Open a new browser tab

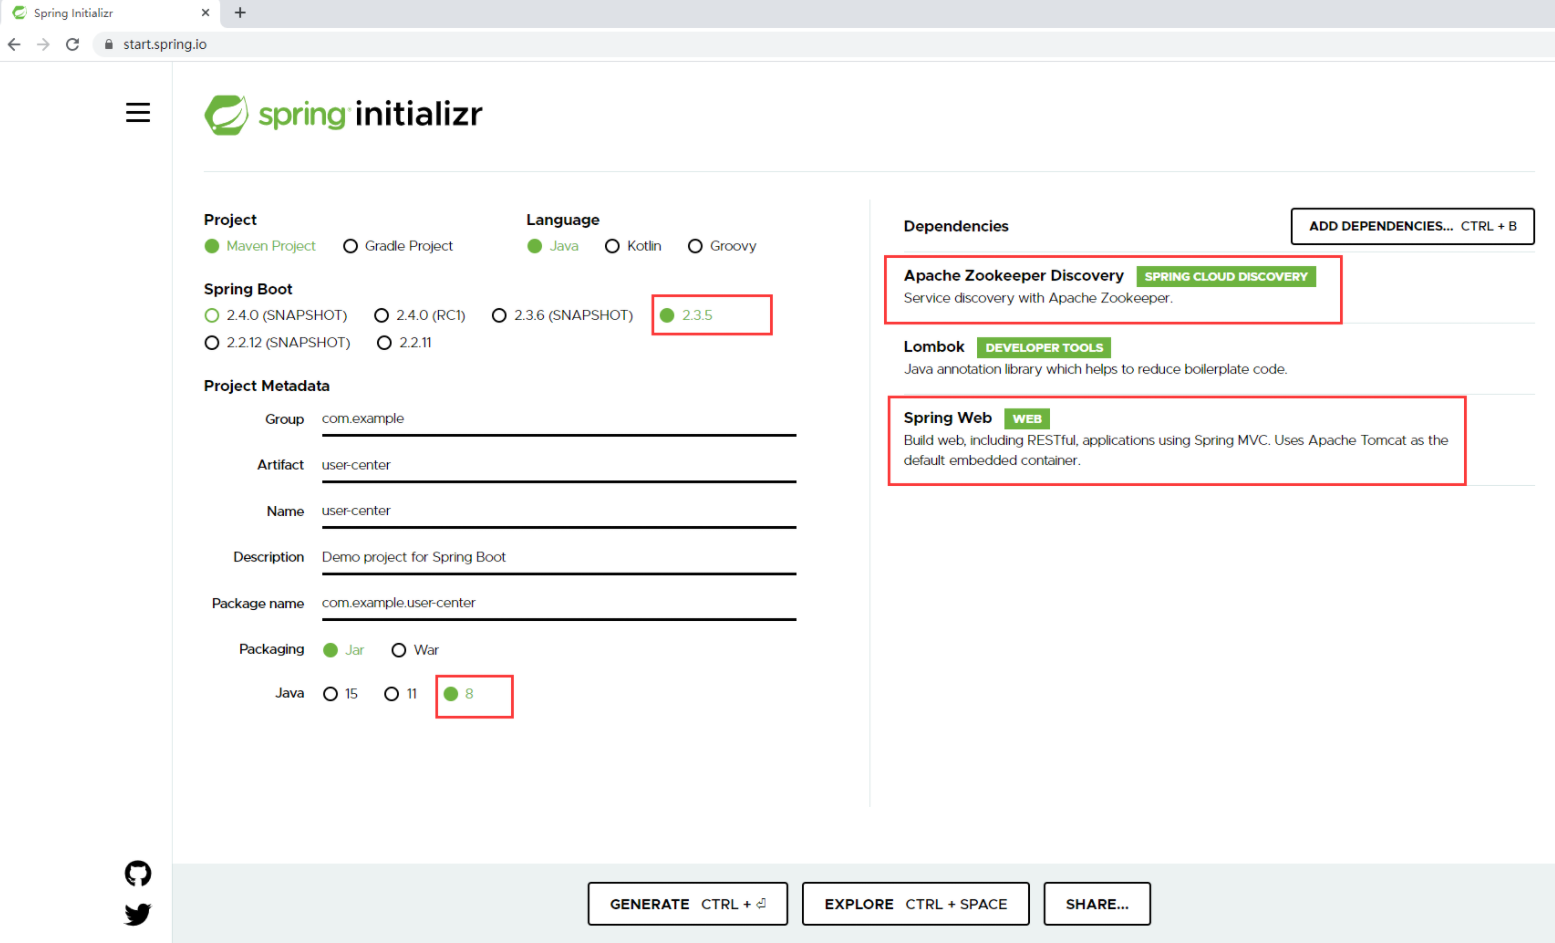[x=240, y=13]
